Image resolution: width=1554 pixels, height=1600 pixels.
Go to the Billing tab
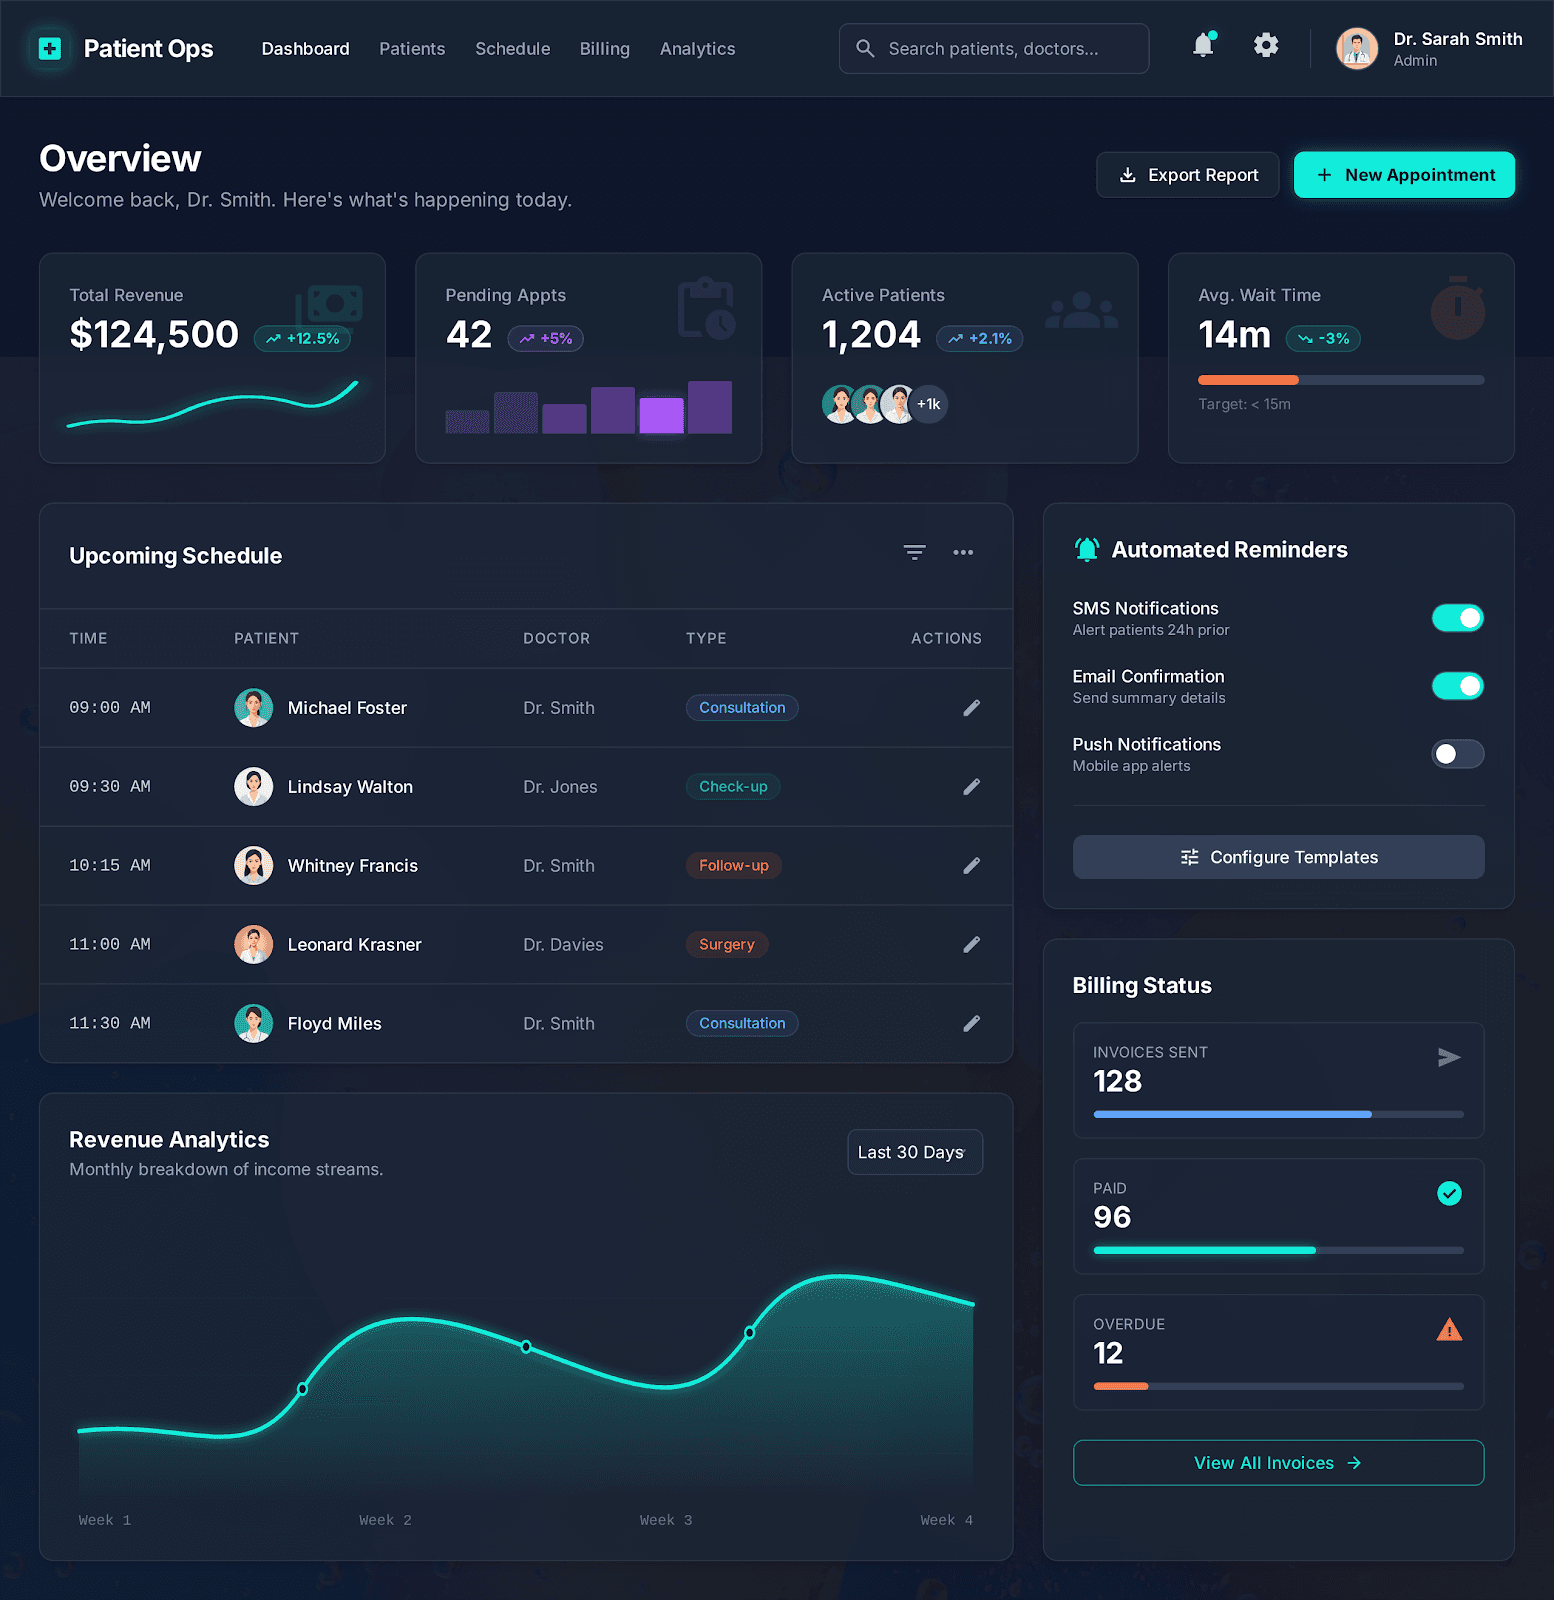tap(604, 49)
